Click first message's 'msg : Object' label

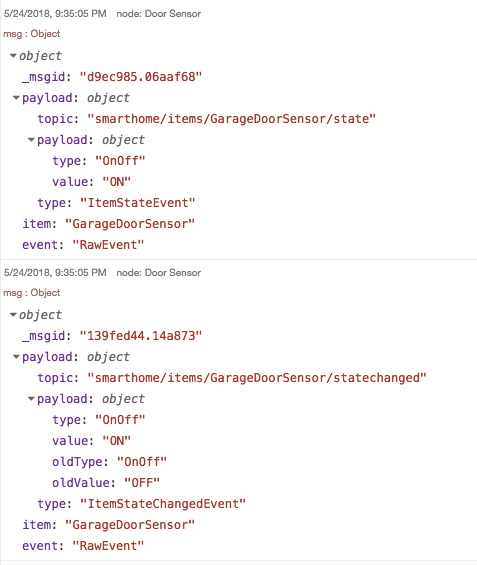pyautogui.click(x=32, y=34)
